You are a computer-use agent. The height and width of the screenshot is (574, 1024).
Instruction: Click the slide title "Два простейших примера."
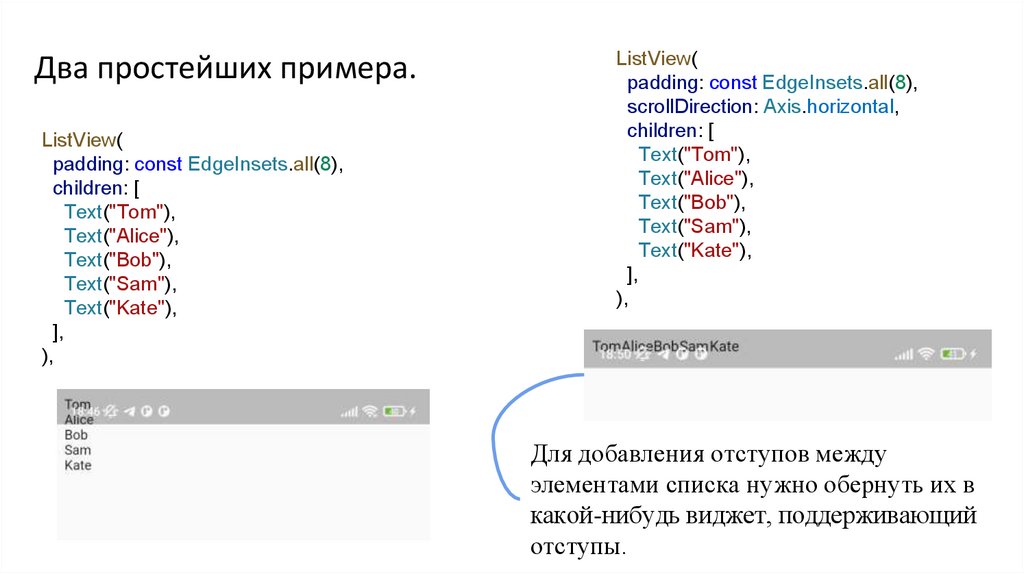[x=225, y=68]
